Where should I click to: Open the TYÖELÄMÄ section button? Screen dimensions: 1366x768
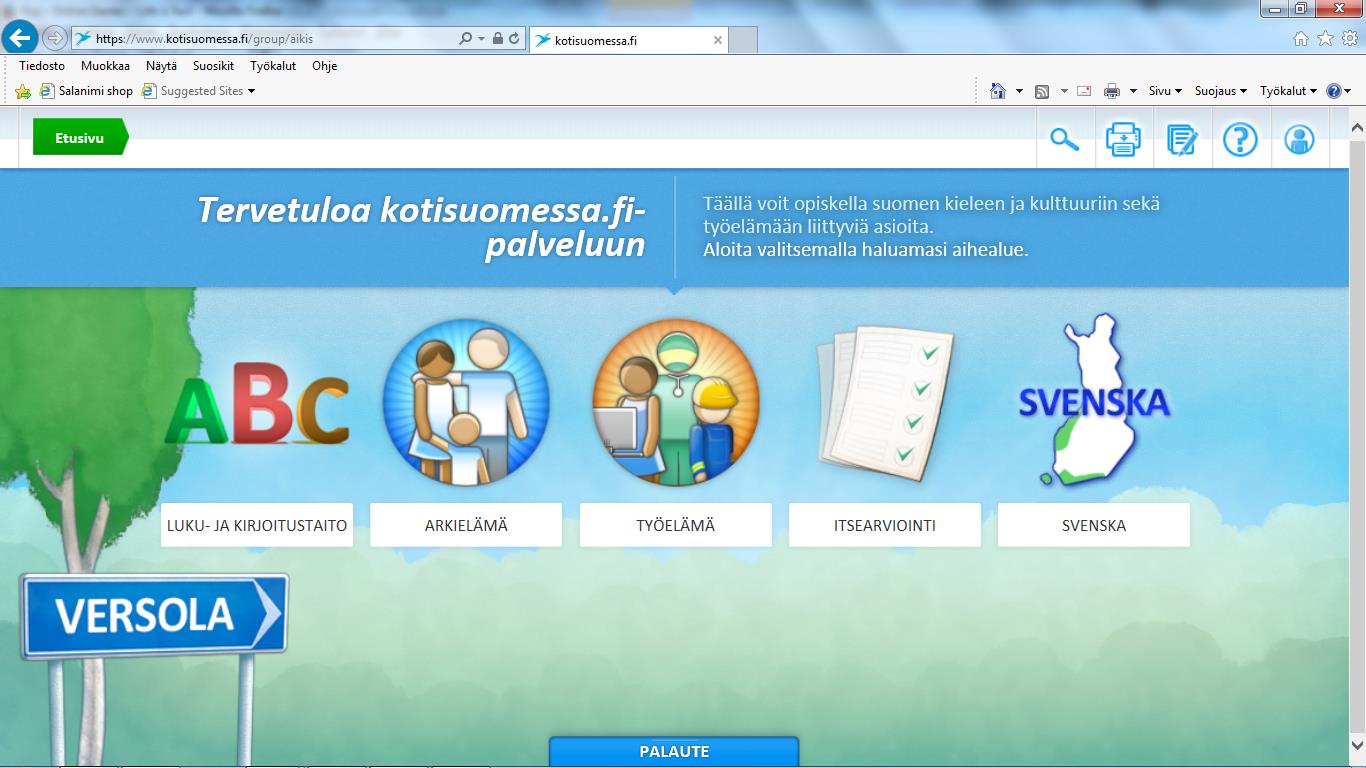(676, 525)
